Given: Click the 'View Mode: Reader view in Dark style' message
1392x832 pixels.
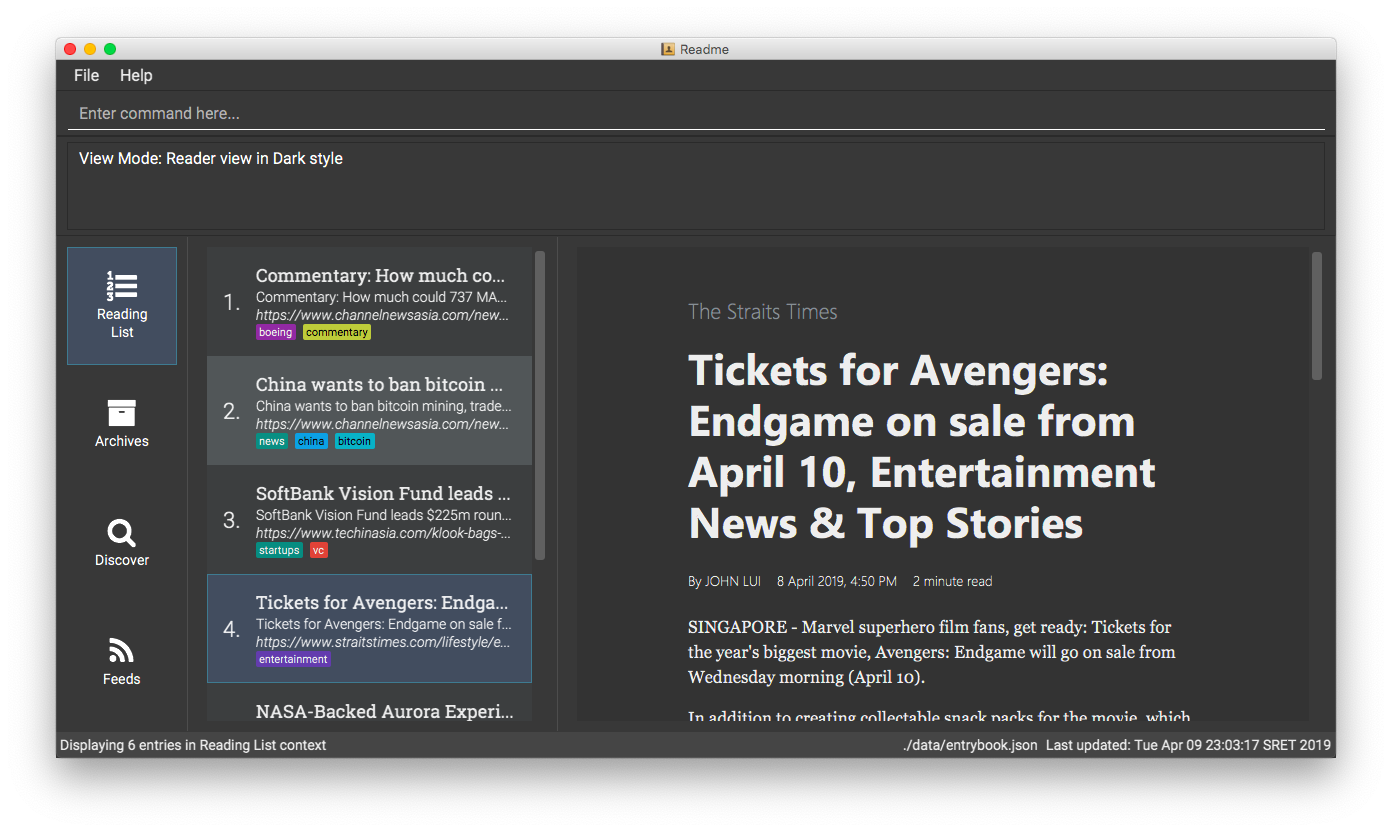Looking at the screenshot, I should click(x=211, y=158).
